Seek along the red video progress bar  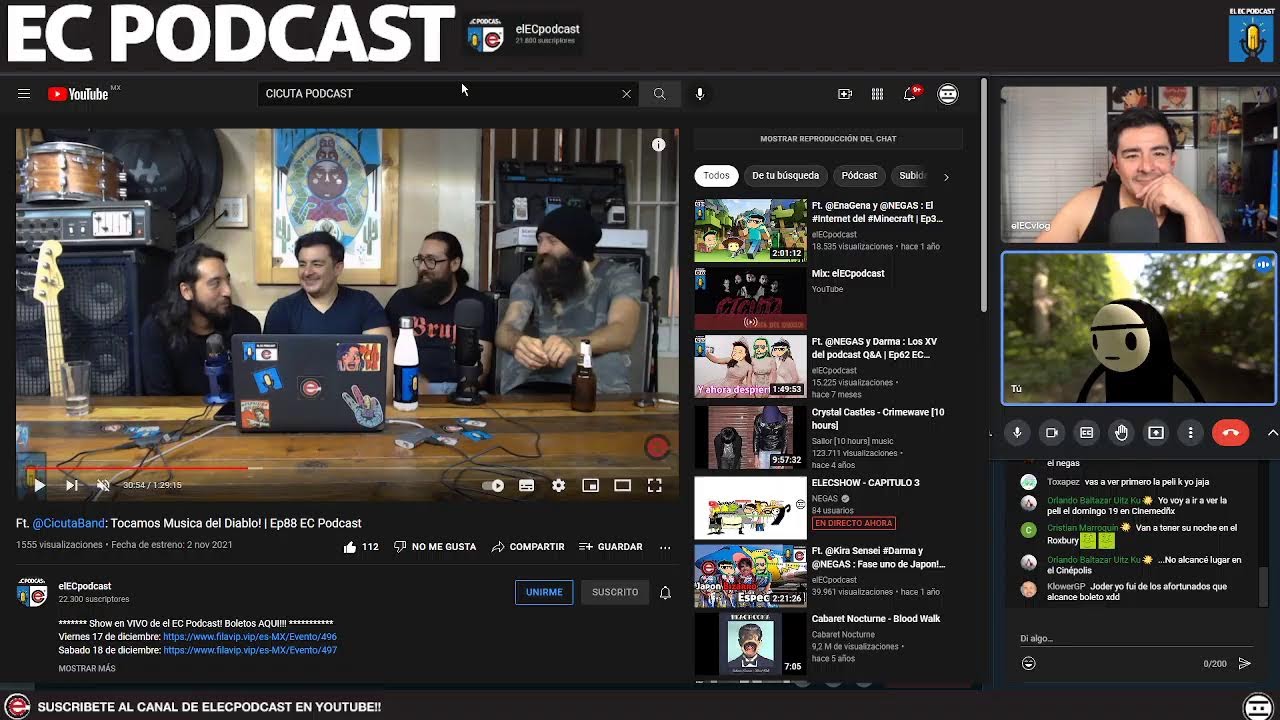[347, 468]
